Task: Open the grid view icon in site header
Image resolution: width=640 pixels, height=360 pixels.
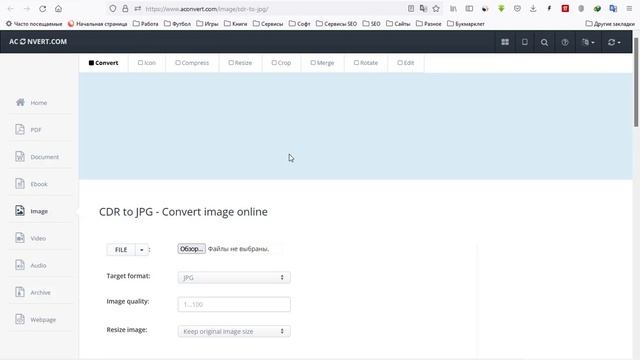Action: tap(505, 42)
